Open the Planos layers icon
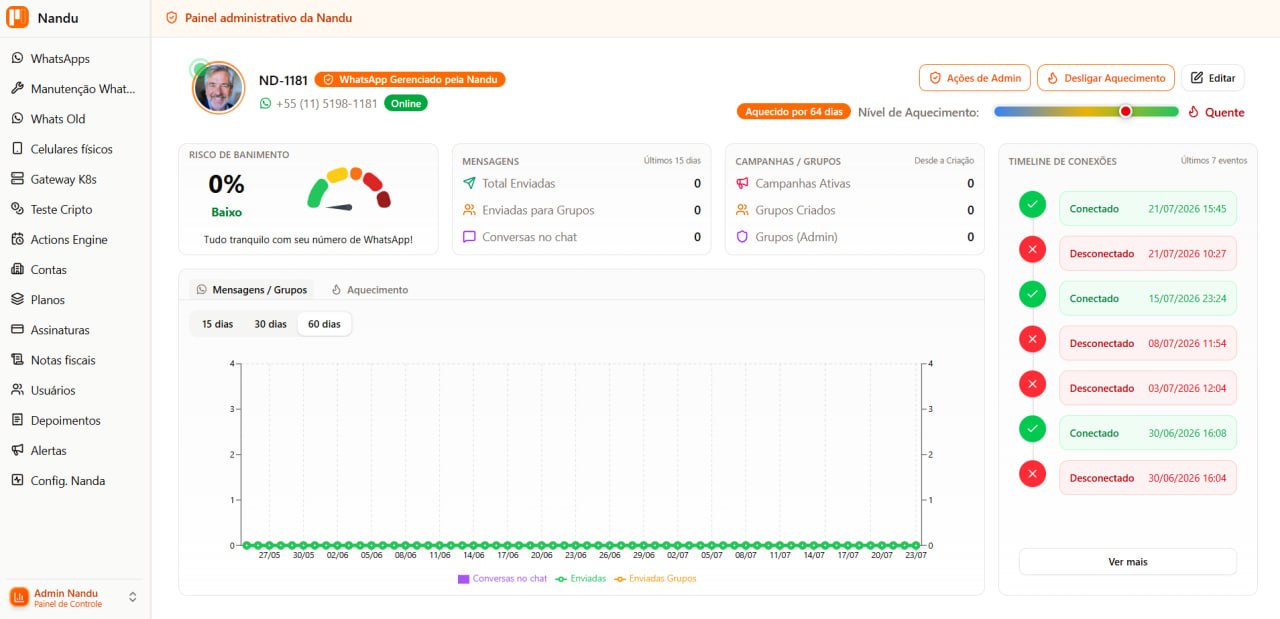 pyautogui.click(x=17, y=300)
